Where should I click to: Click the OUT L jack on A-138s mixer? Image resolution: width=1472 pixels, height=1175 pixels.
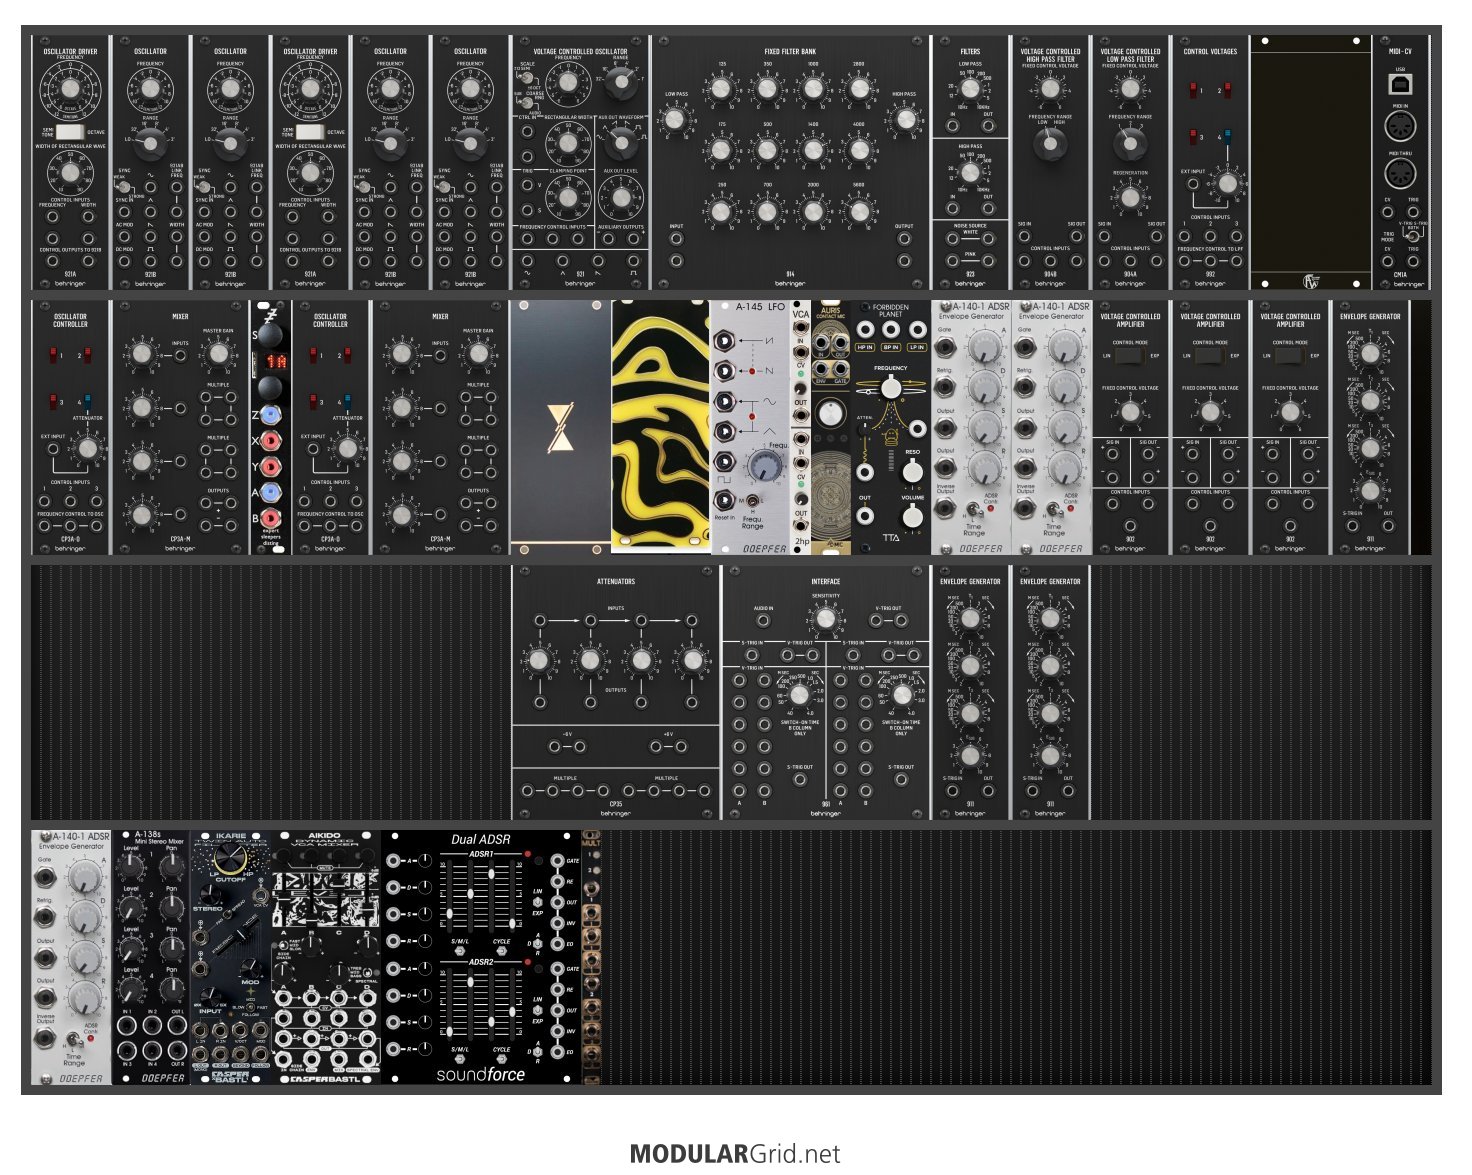[x=176, y=1024]
